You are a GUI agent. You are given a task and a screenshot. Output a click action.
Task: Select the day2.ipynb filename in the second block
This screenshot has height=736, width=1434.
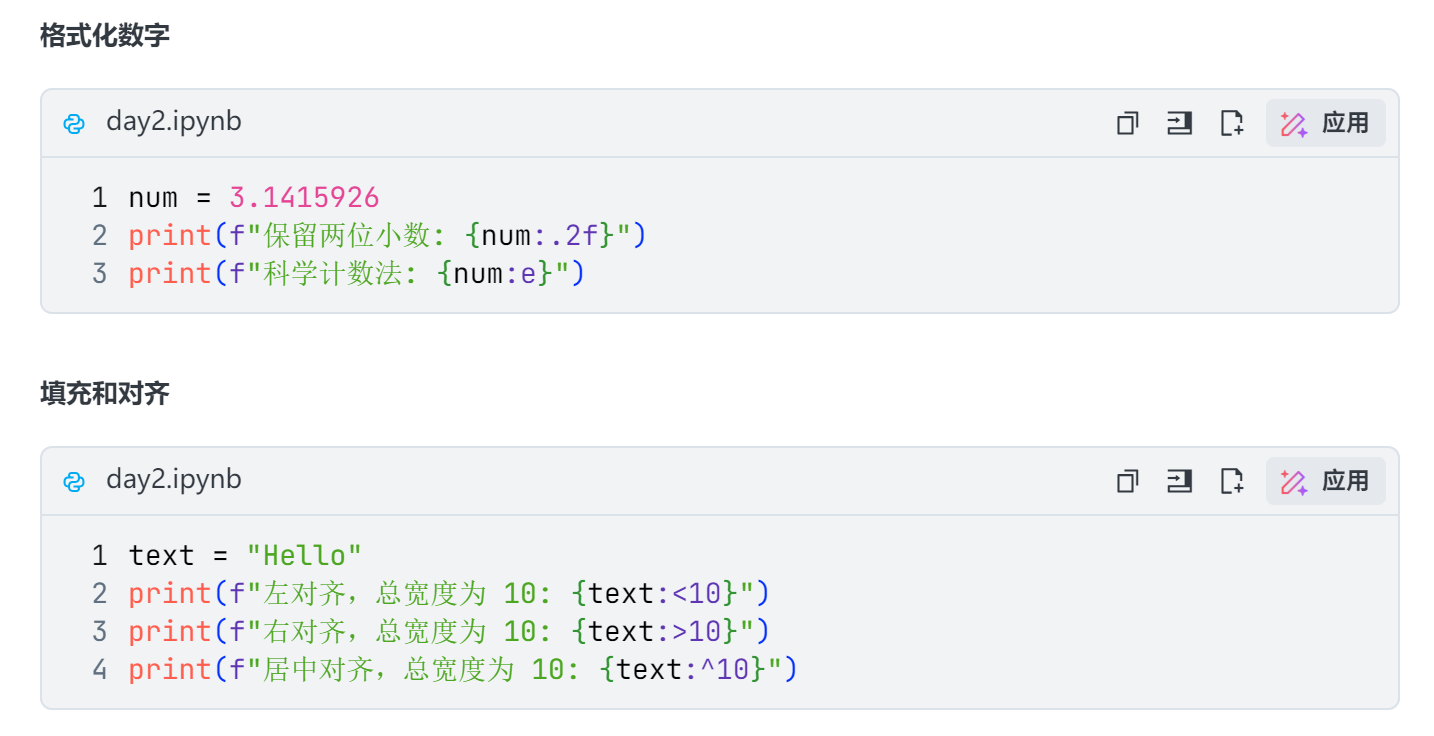click(173, 479)
